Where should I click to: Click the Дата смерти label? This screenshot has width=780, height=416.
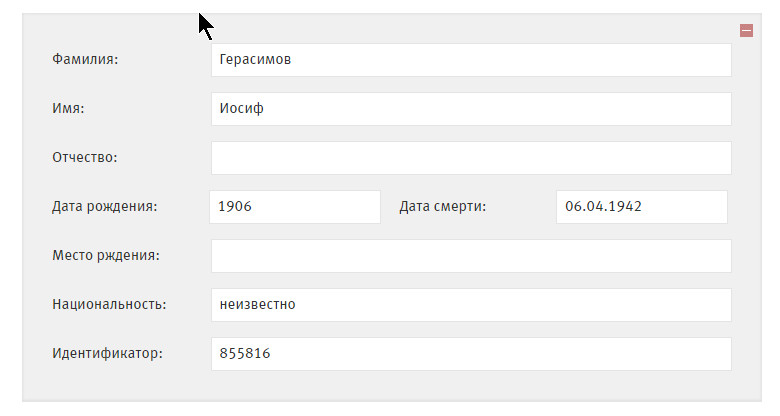(x=442, y=207)
